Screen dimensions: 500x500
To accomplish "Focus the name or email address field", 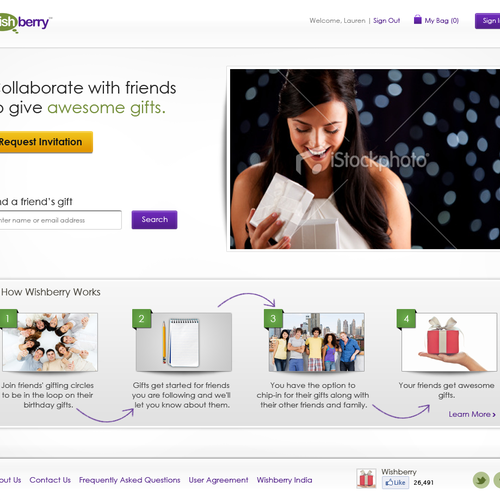I will click(x=60, y=220).
